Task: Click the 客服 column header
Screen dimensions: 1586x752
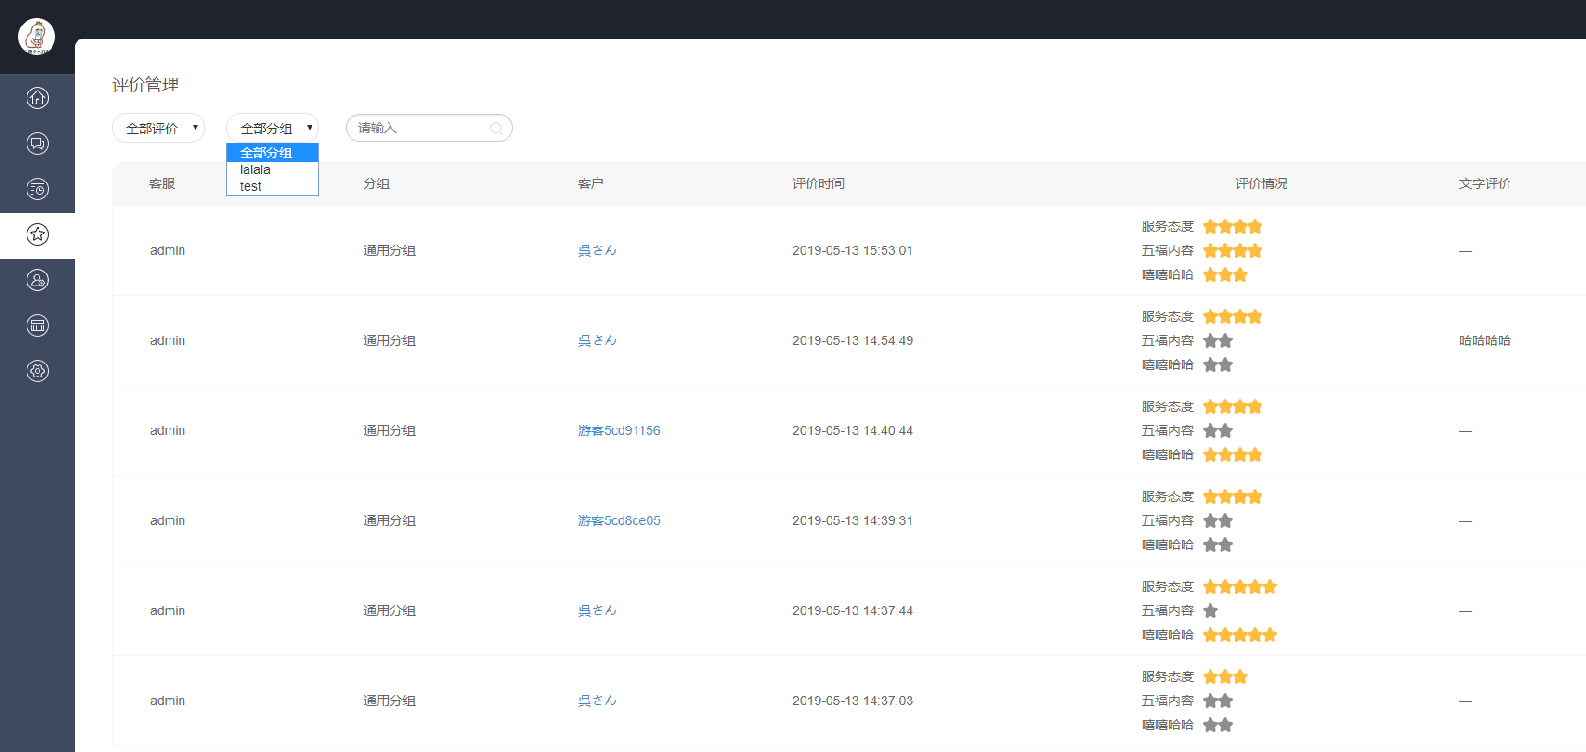Action: coord(162,184)
